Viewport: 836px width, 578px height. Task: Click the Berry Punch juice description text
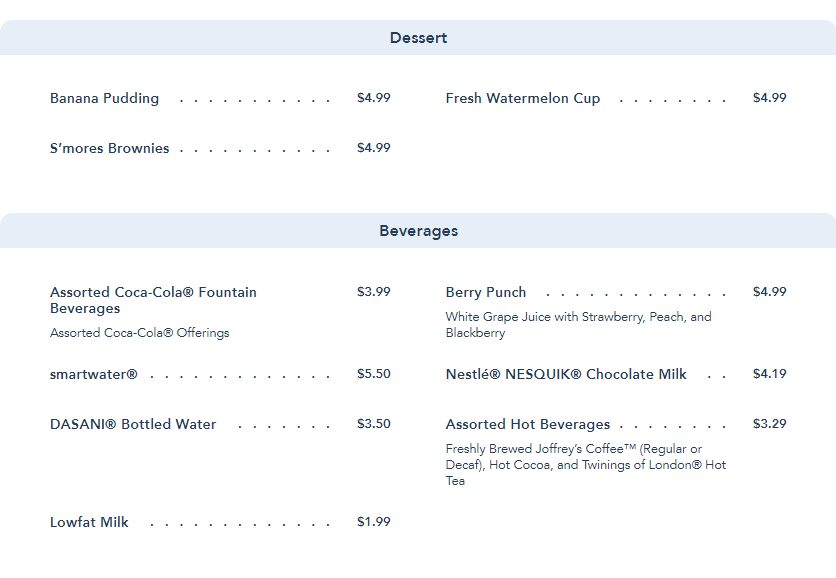tap(578, 325)
